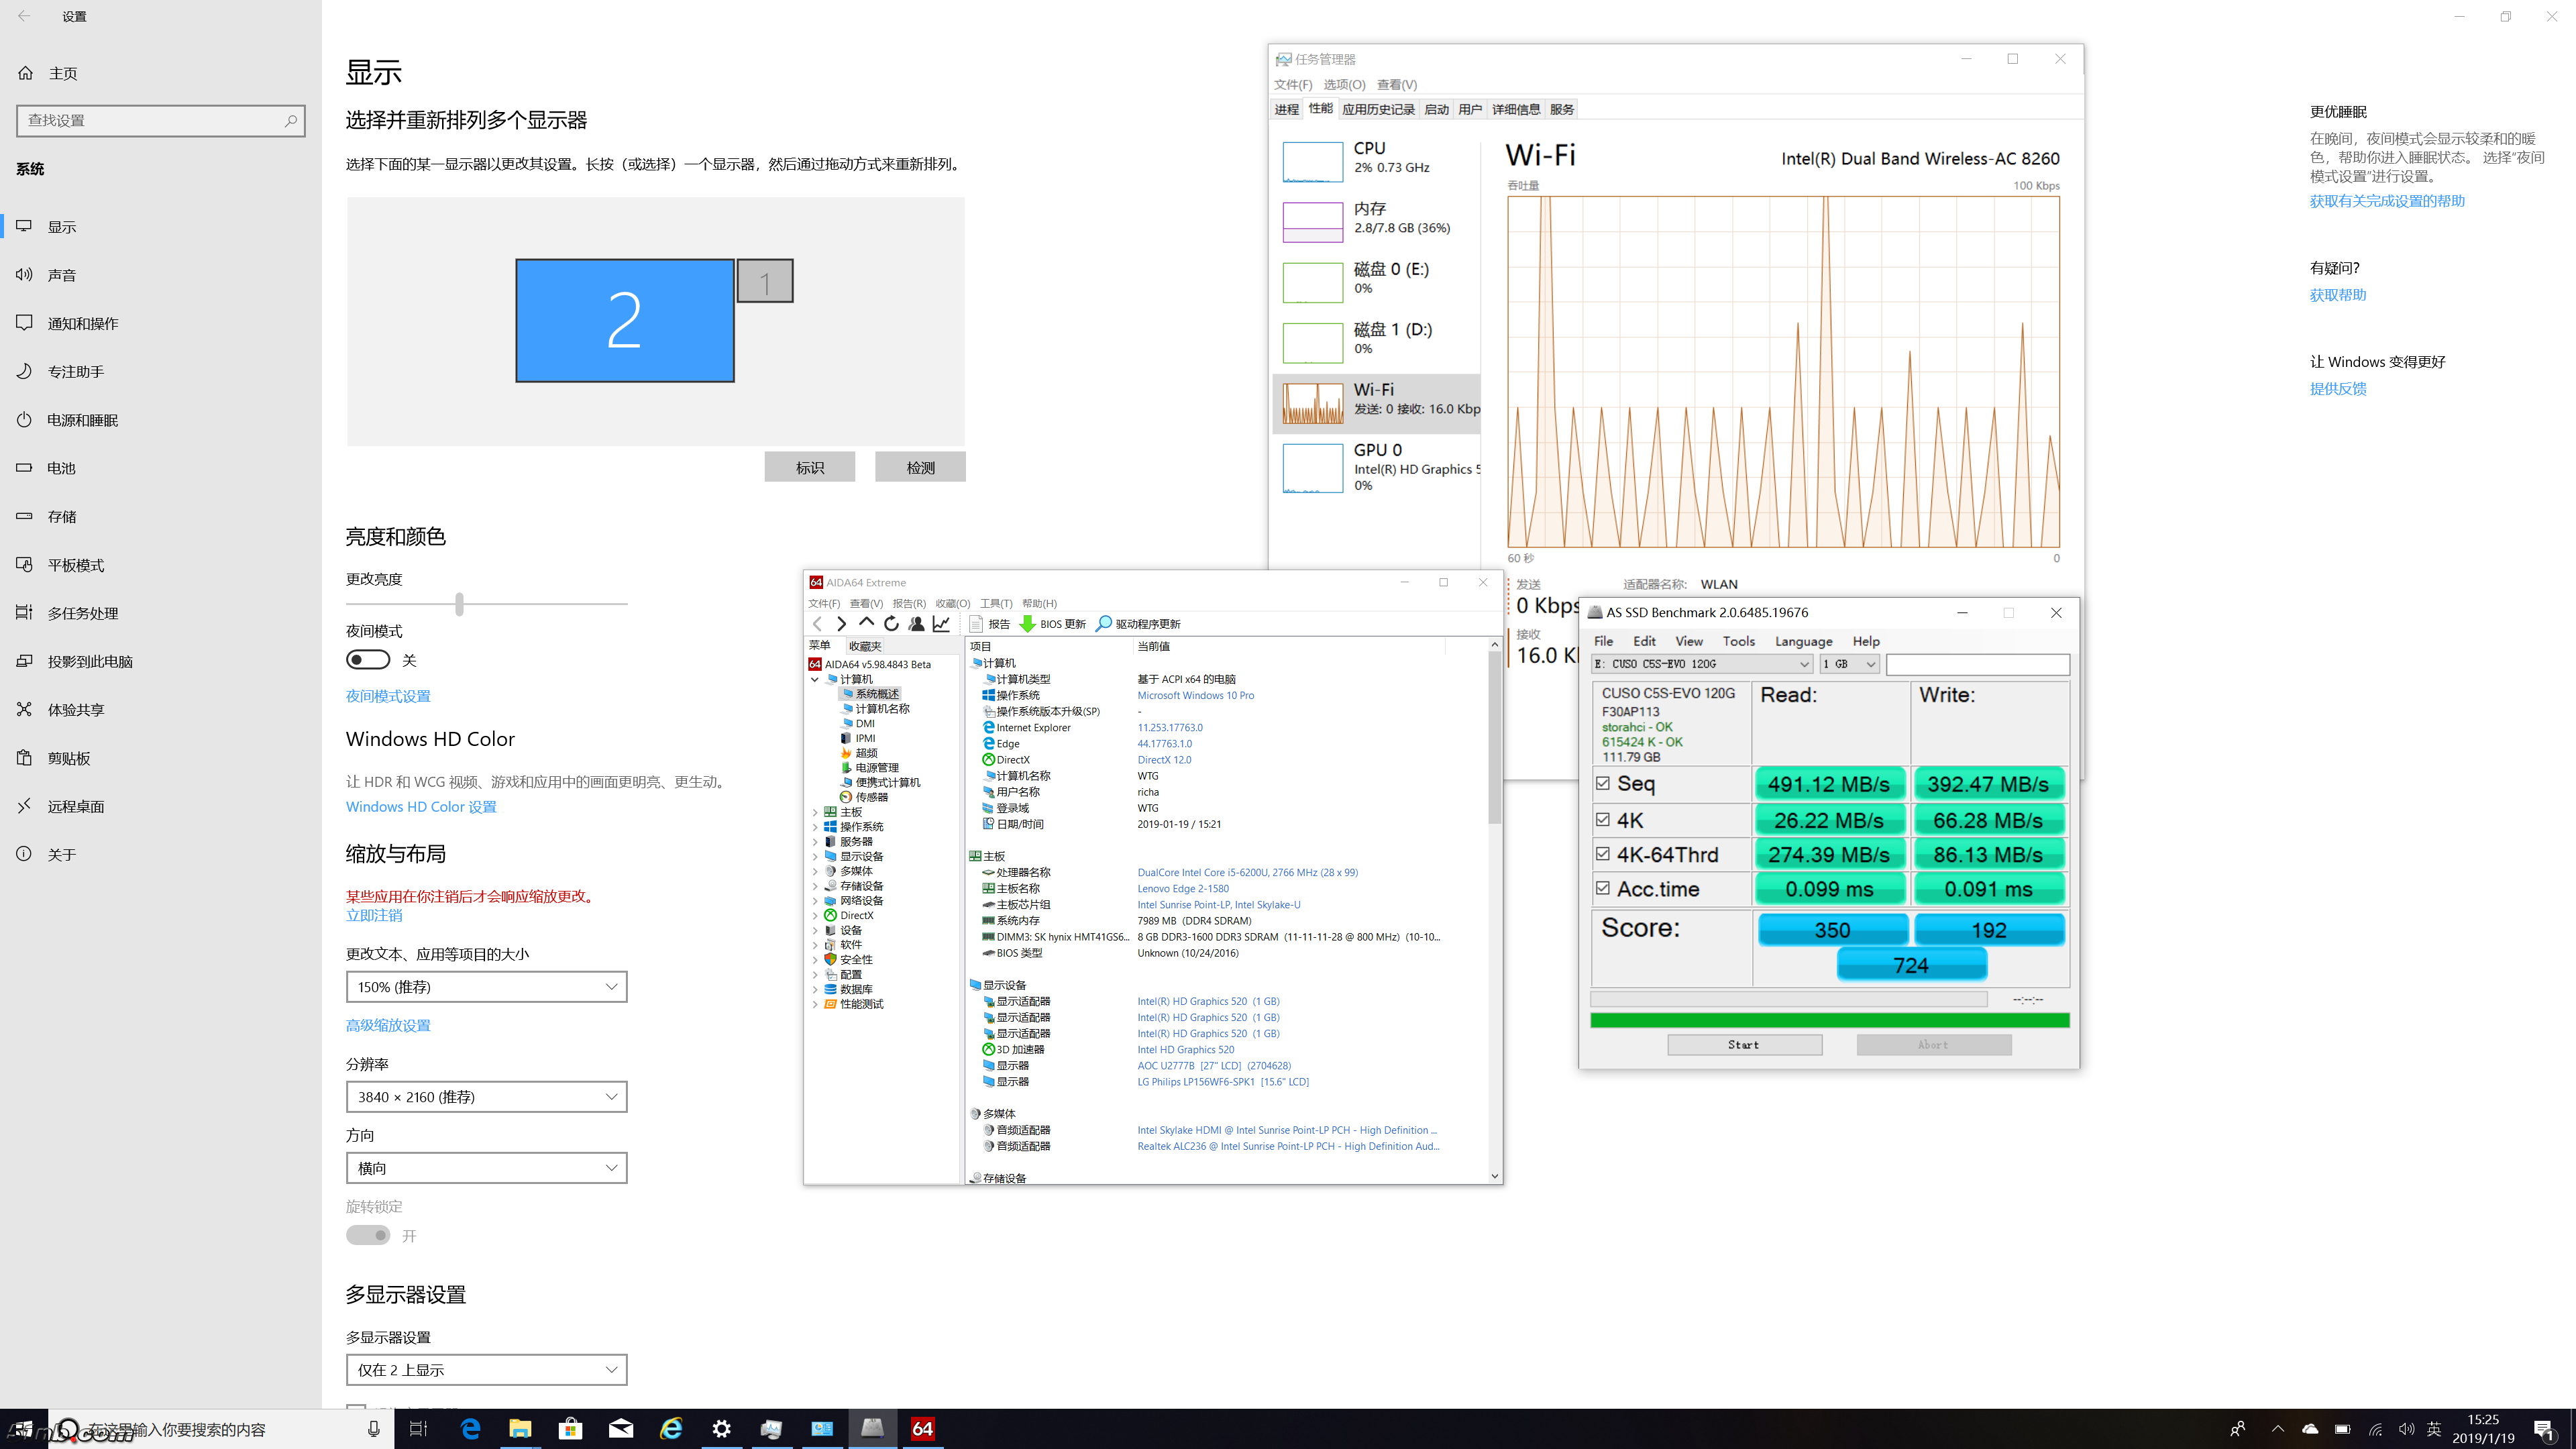This screenshot has width=2576, height=1449.
Task: Click AIDA64 graph chart toolbar icon
Action: coord(942,623)
